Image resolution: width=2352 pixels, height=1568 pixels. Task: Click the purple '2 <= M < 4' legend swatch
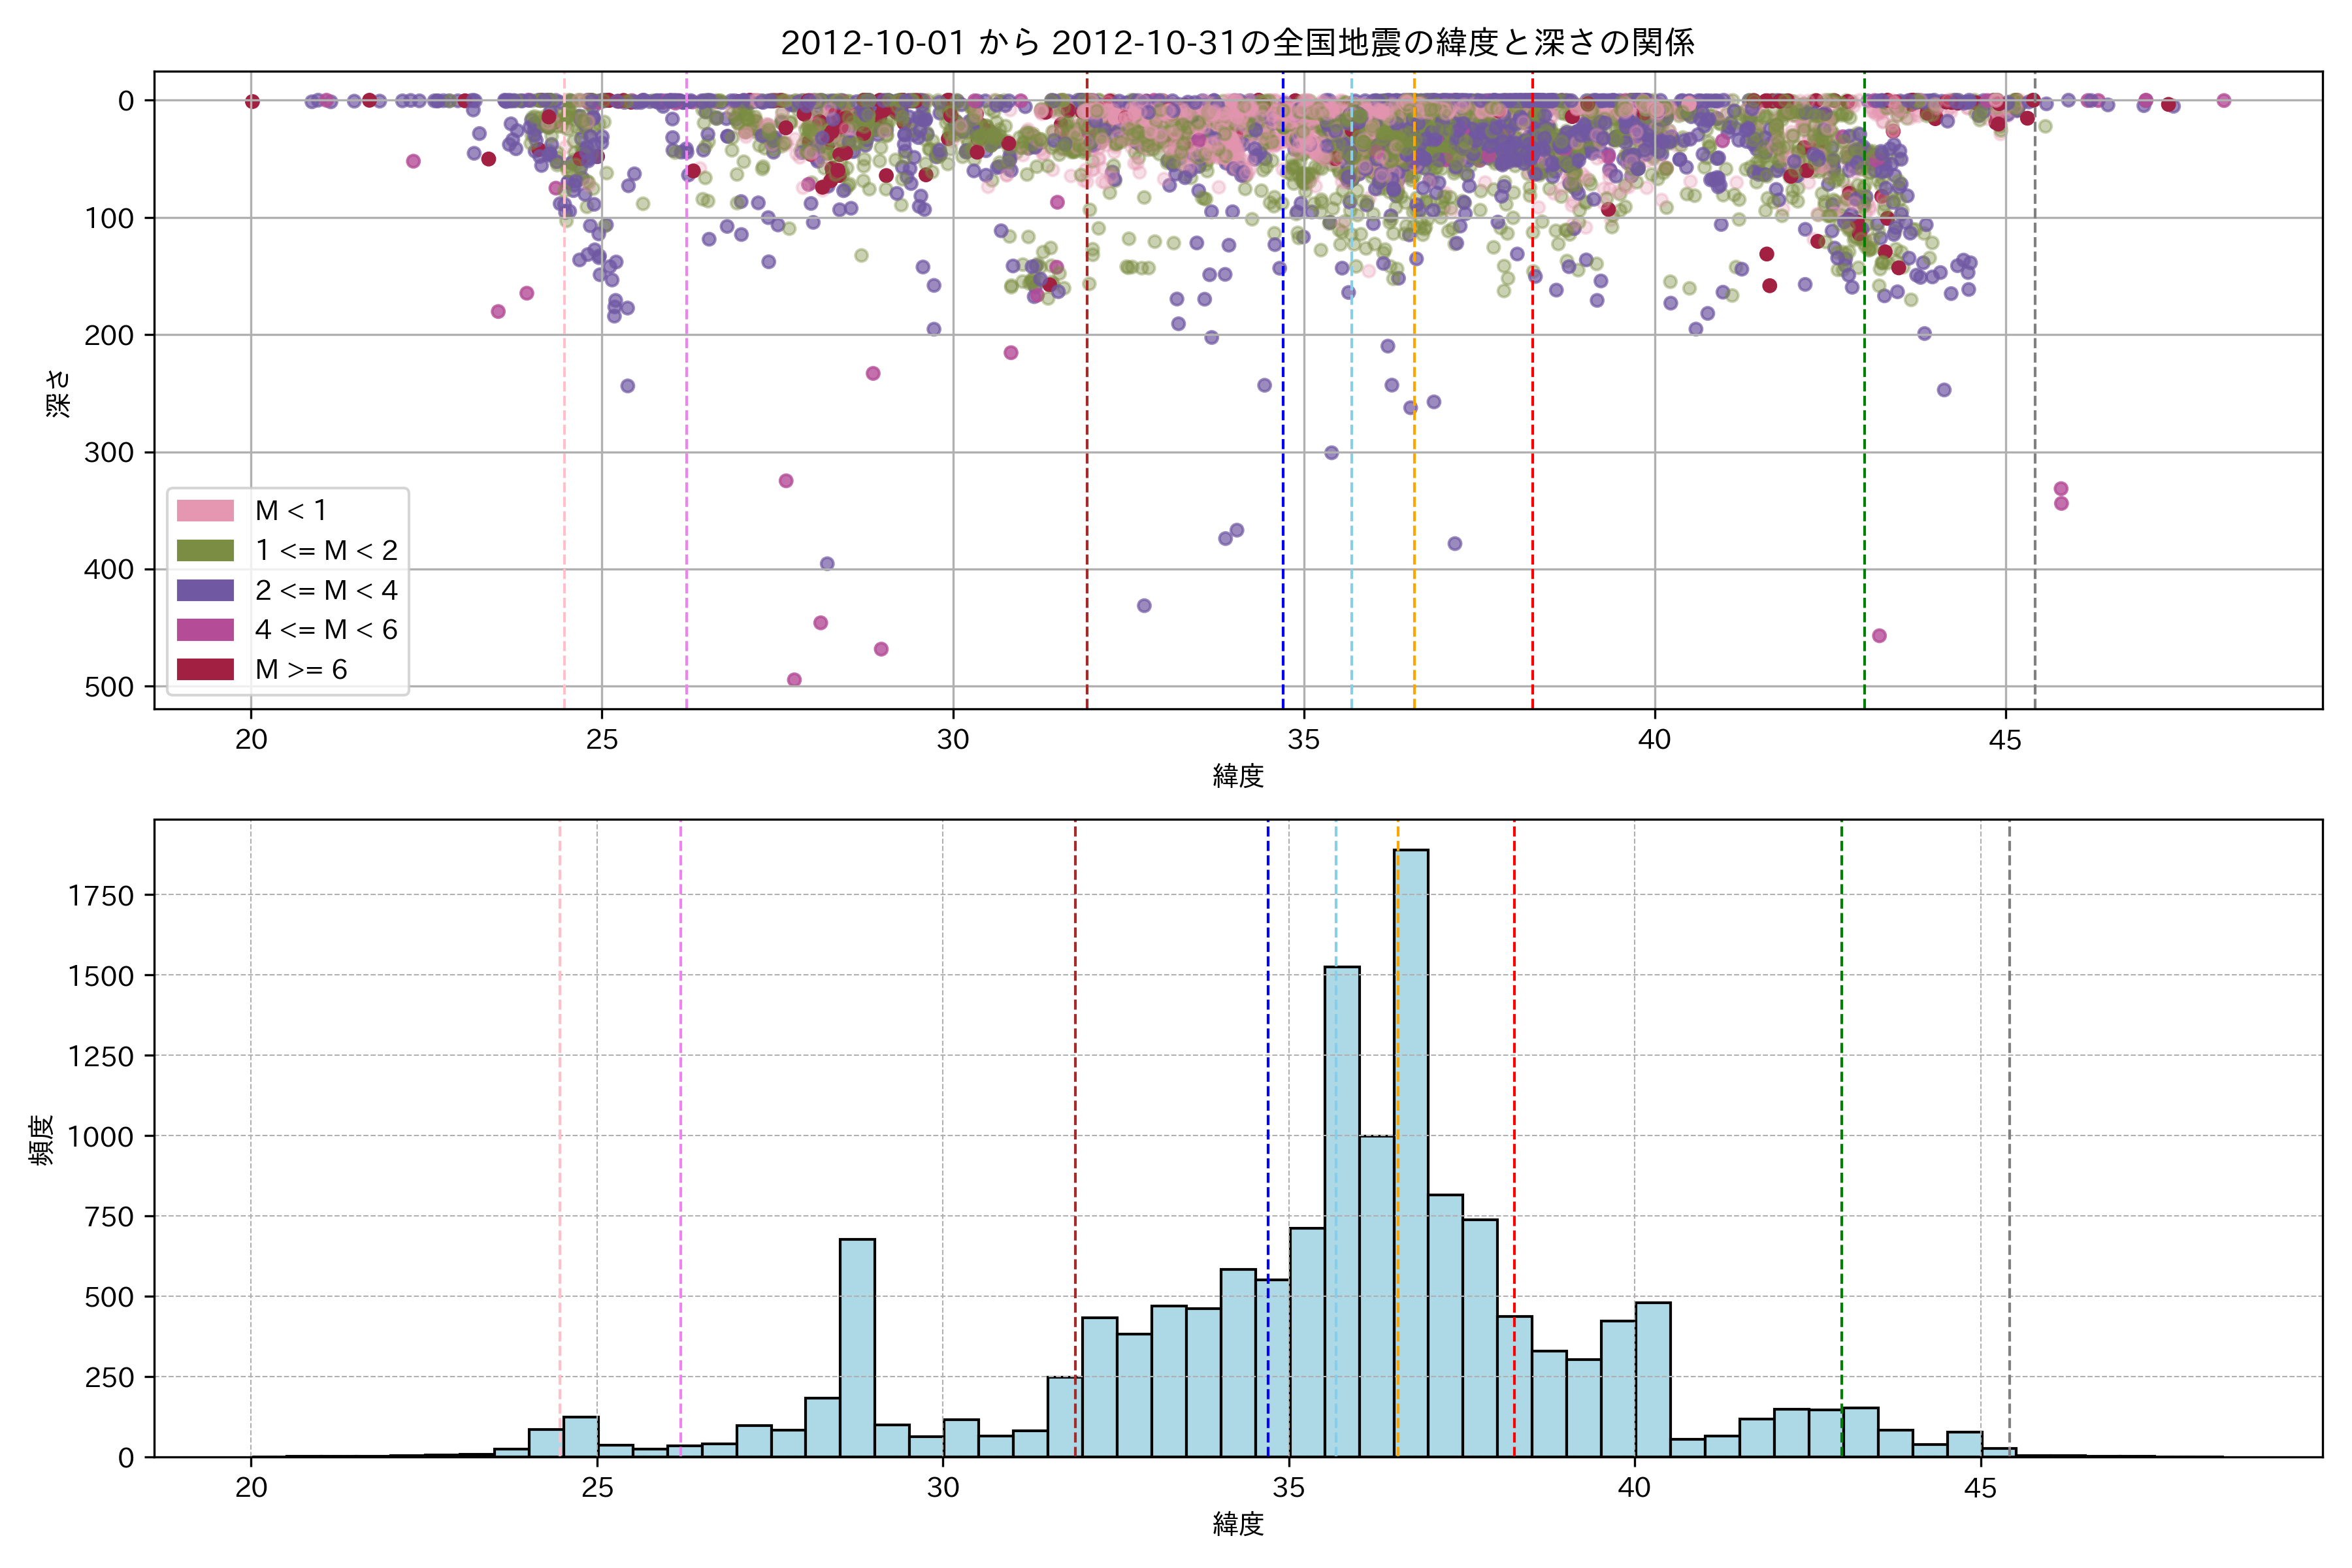pos(205,590)
